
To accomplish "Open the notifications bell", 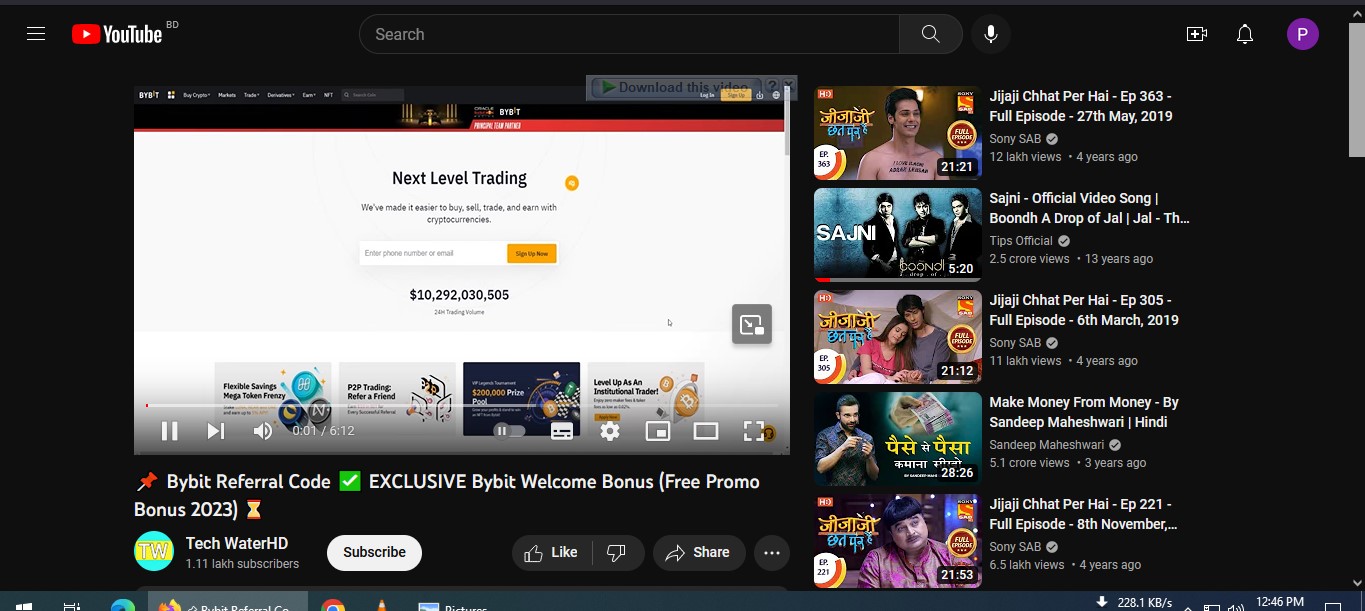I will pos(1245,34).
